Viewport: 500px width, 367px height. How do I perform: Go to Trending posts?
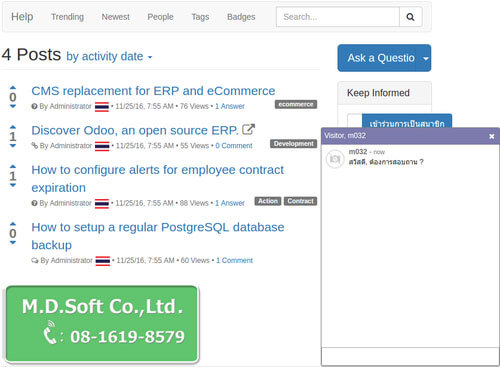click(x=67, y=17)
